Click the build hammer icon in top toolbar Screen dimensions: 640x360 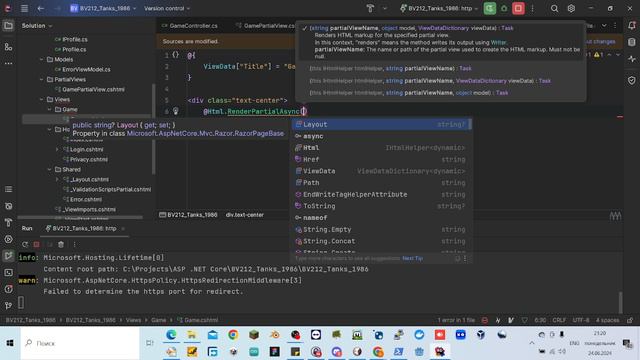[x=370, y=8]
